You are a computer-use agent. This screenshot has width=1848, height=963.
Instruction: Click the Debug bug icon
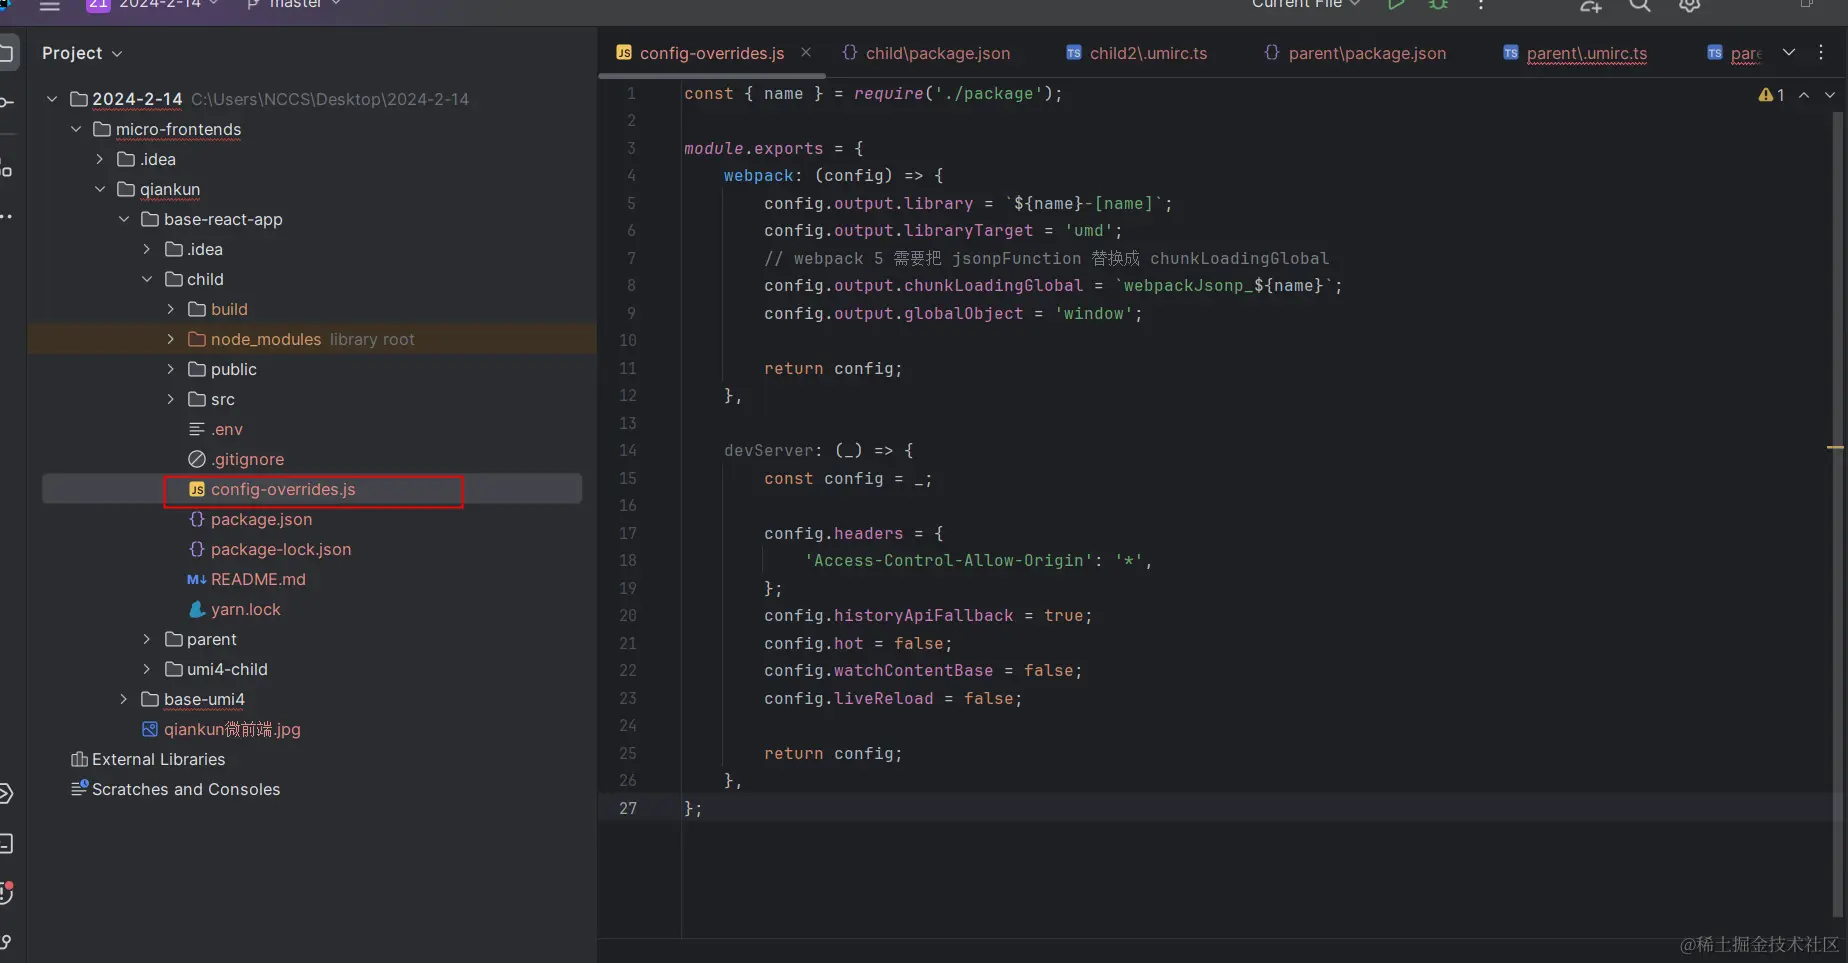[1438, 5]
